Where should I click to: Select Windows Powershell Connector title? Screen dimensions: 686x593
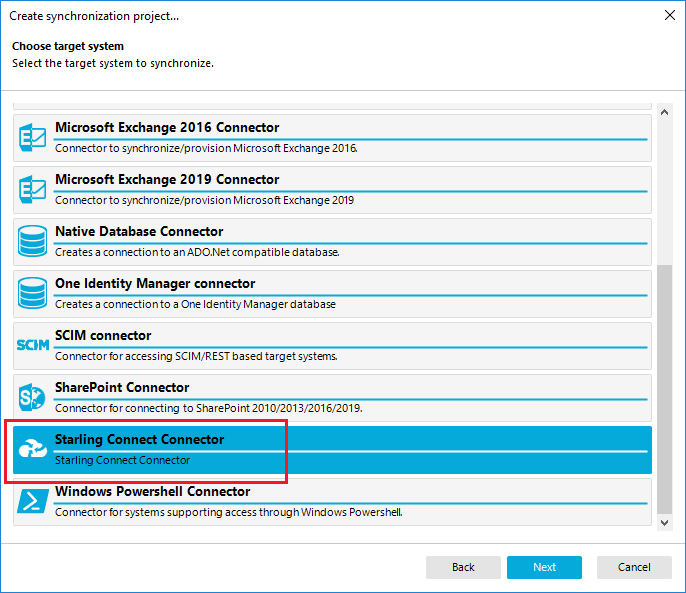(153, 492)
